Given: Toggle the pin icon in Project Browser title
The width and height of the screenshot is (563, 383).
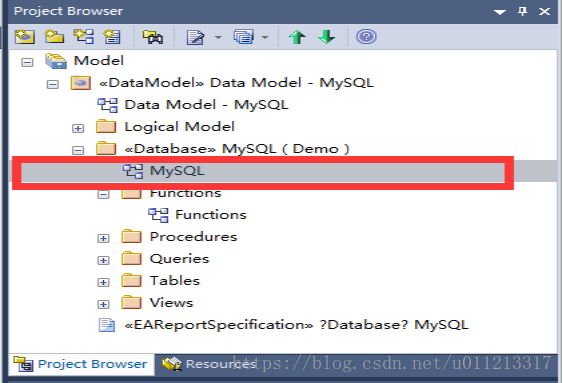Looking at the screenshot, I should tap(522, 11).
